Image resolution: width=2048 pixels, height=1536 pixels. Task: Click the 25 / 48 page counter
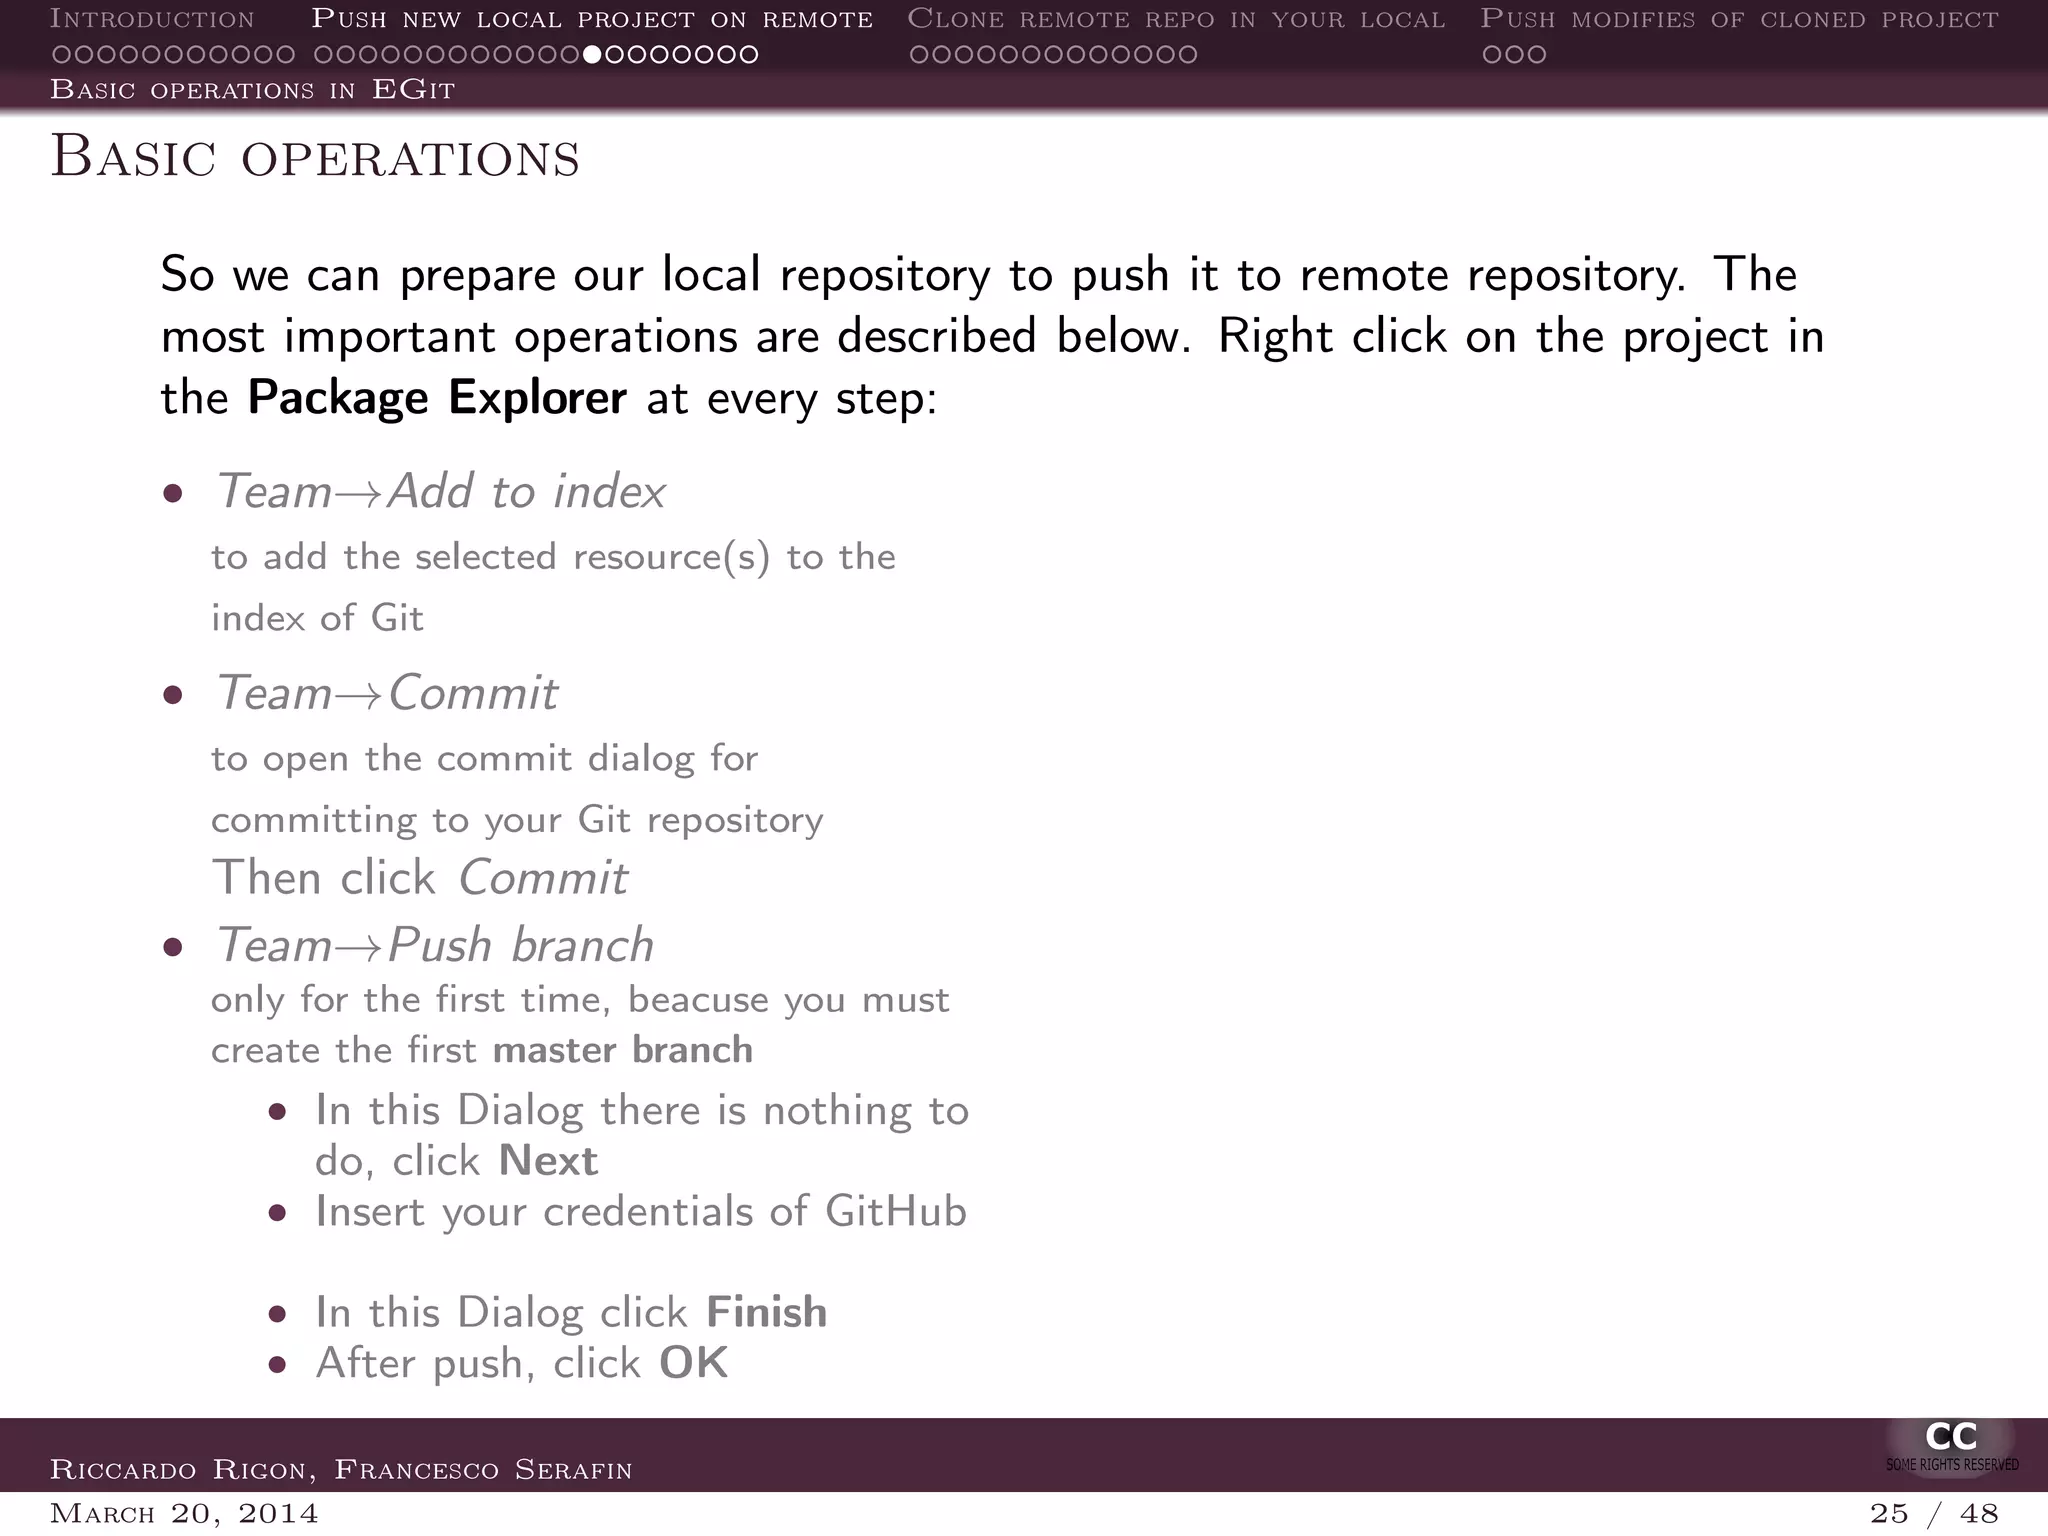(x=1934, y=1513)
